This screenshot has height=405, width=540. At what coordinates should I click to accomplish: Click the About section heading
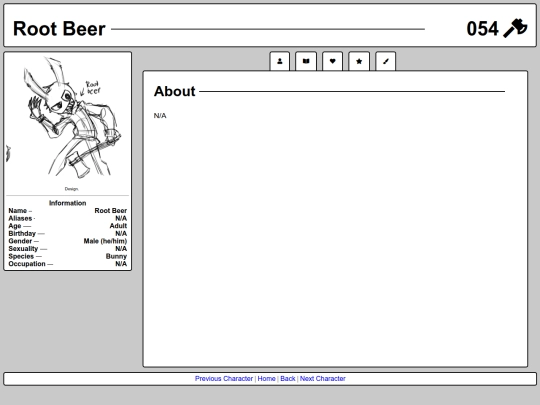pos(175,91)
